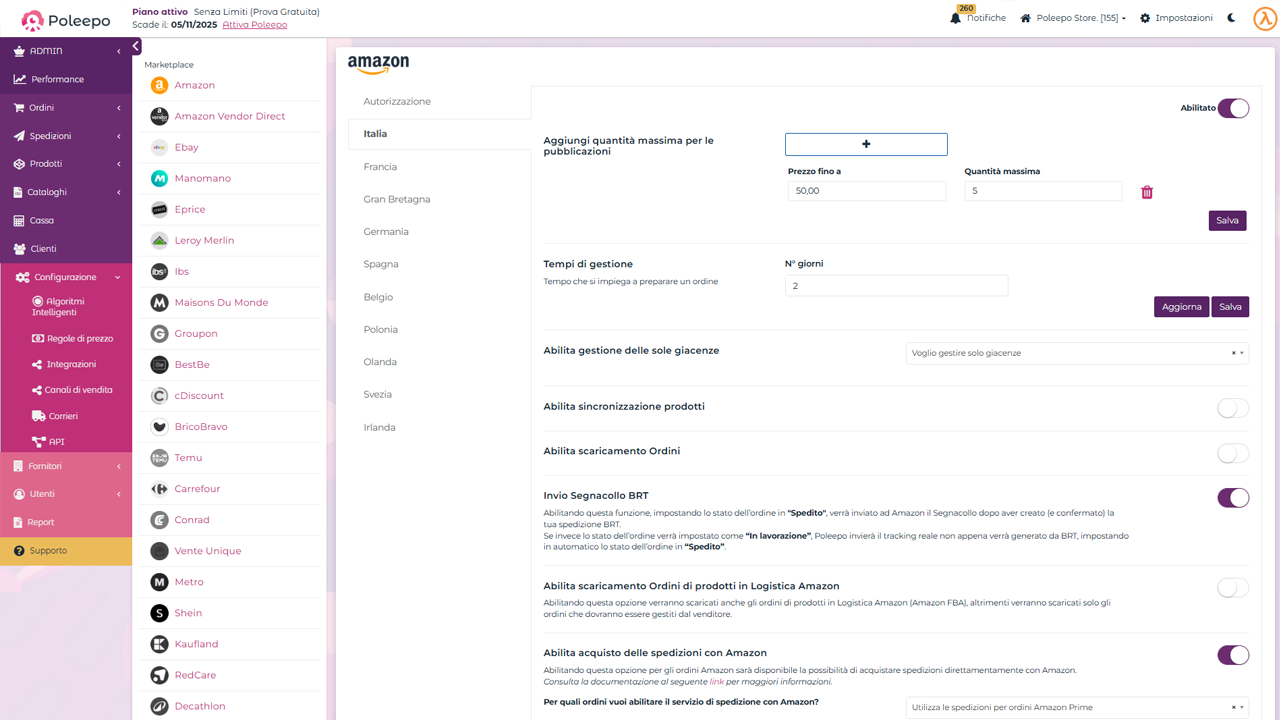Open Performance in the sidebar

click(x=66, y=79)
